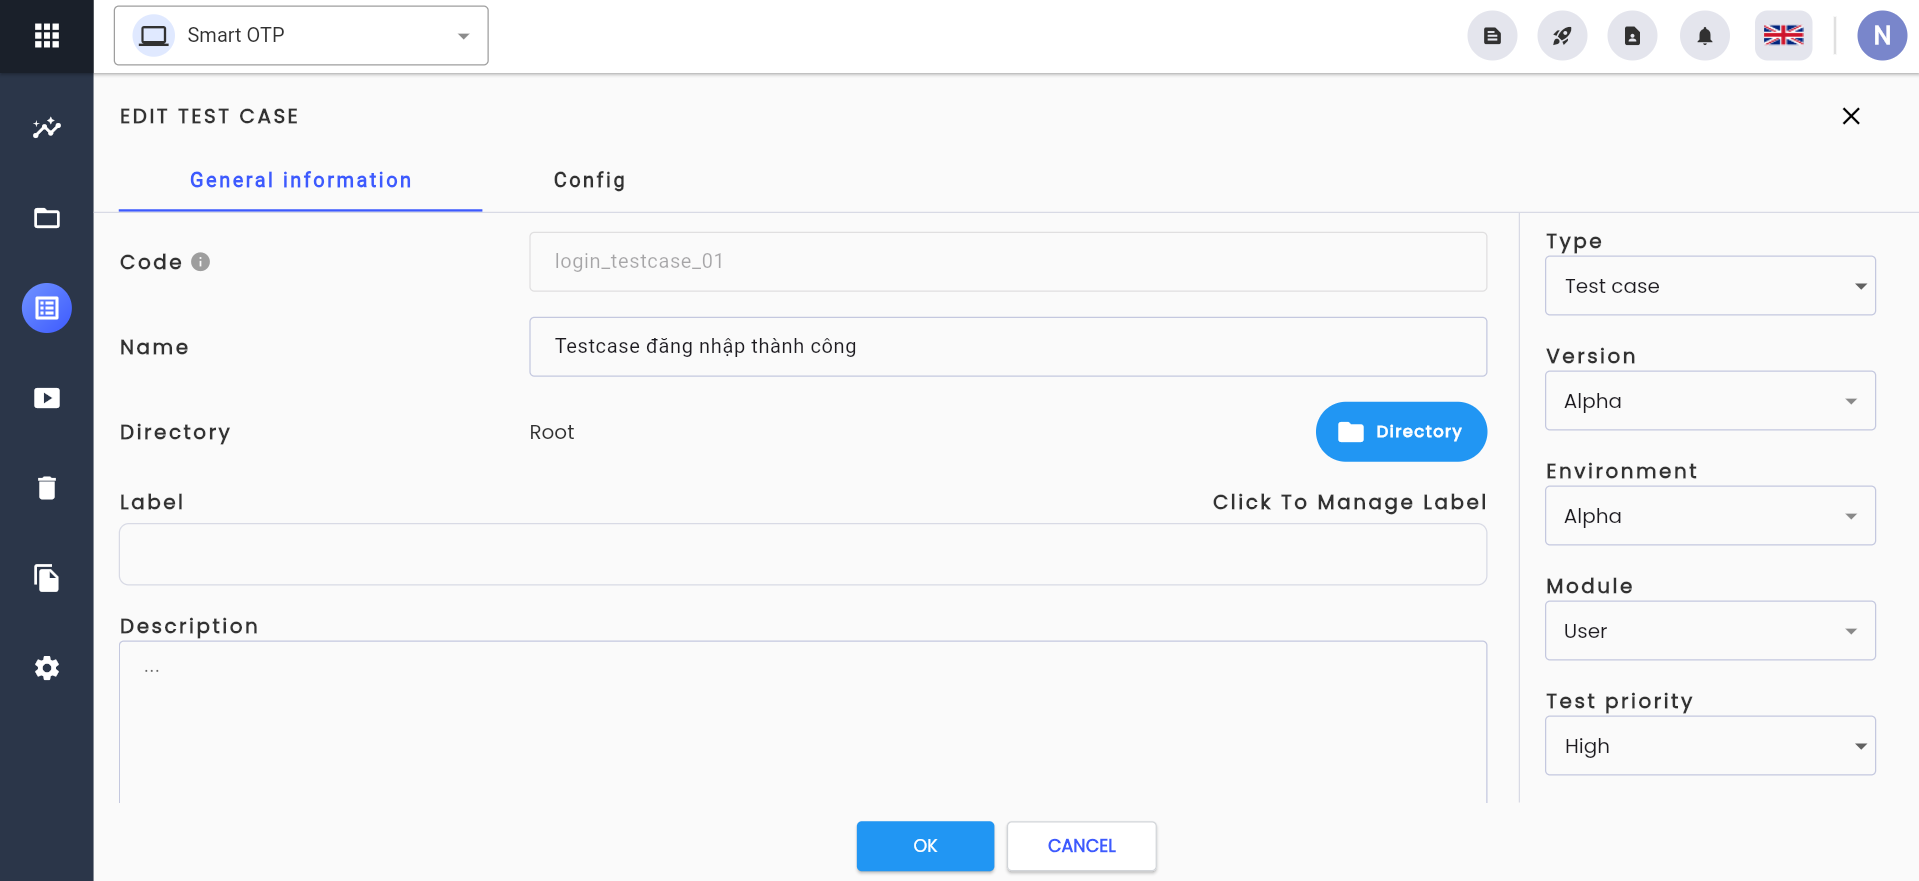Expand the Smart OTP project dropdown

(x=301, y=36)
